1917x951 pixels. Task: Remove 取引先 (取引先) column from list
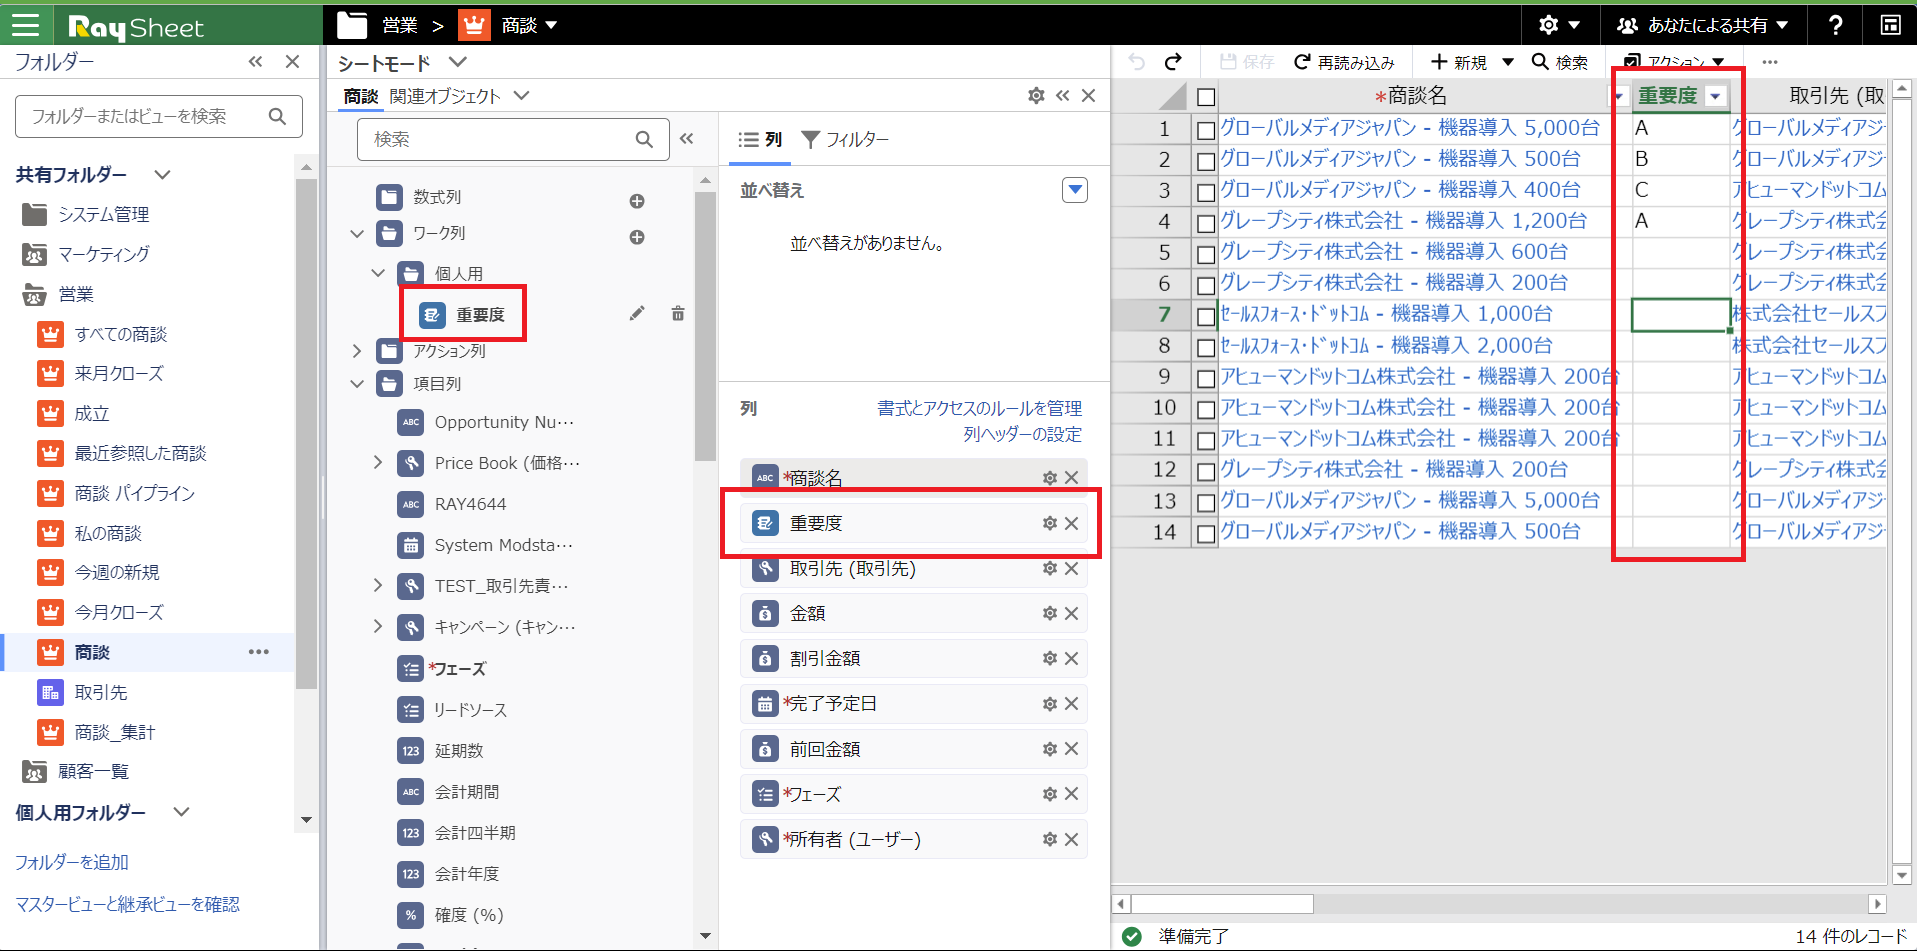coord(1072,569)
